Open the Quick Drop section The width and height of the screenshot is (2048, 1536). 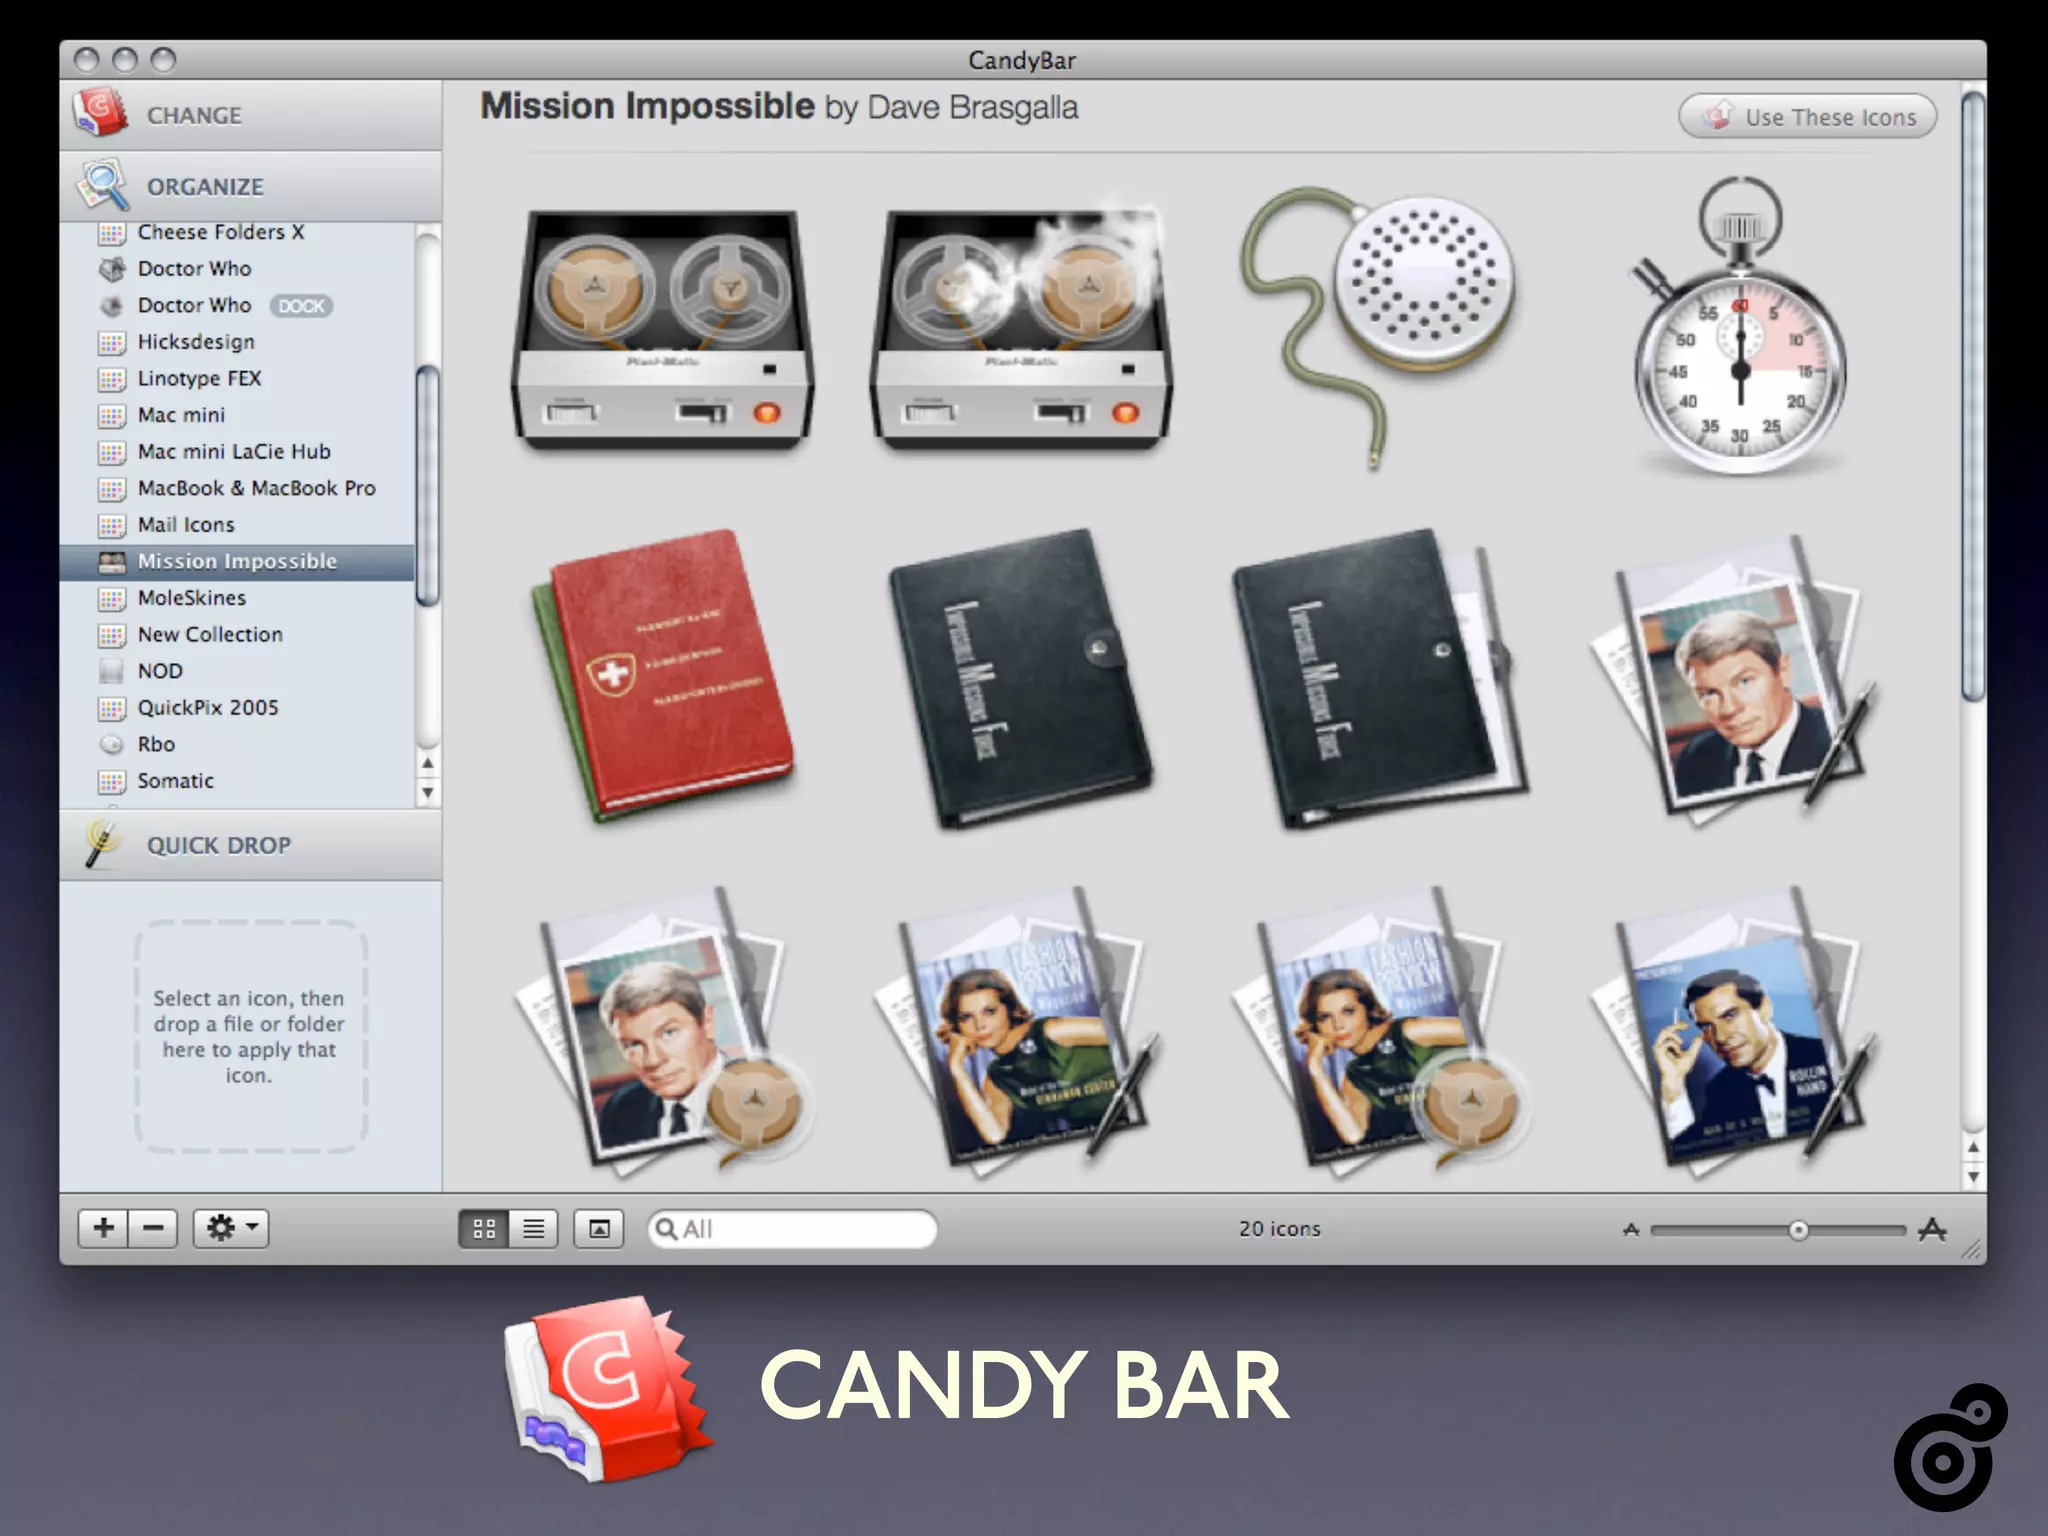pos(218,846)
